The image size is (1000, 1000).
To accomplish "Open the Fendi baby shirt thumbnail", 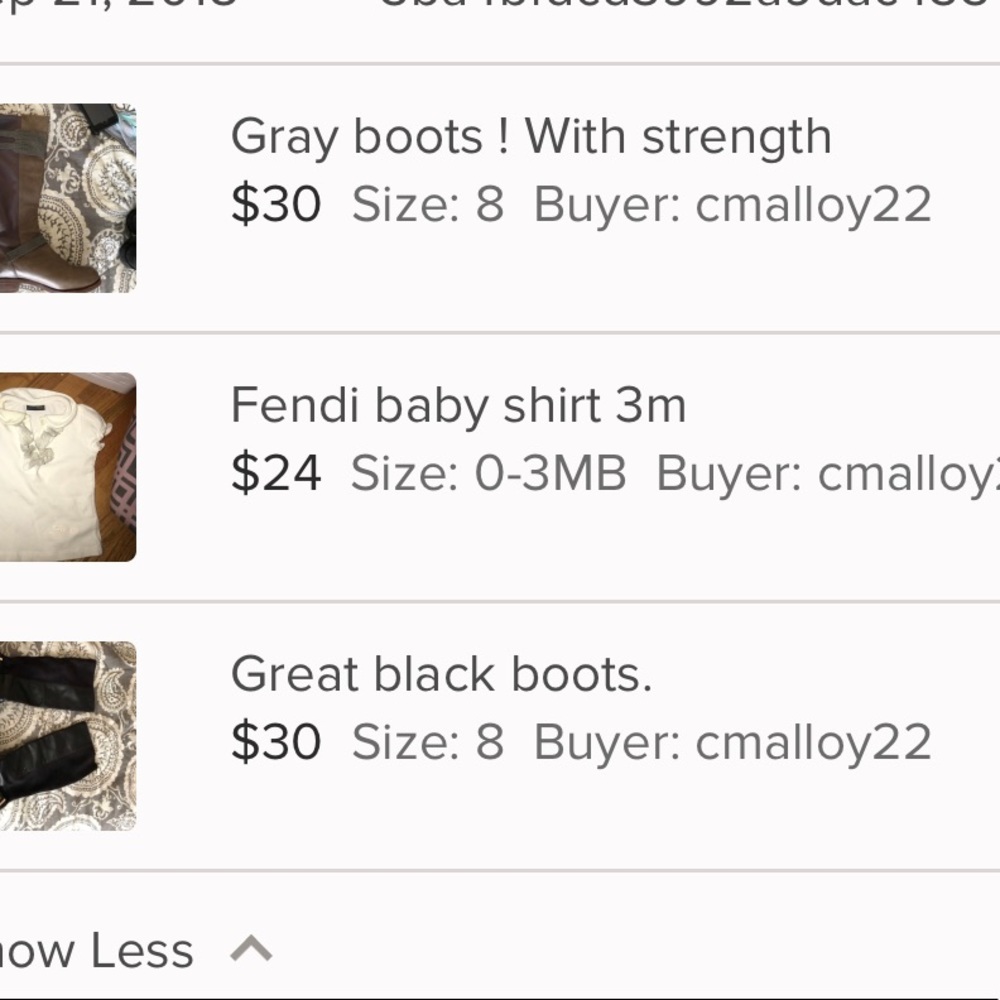I will pyautogui.click(x=65, y=465).
